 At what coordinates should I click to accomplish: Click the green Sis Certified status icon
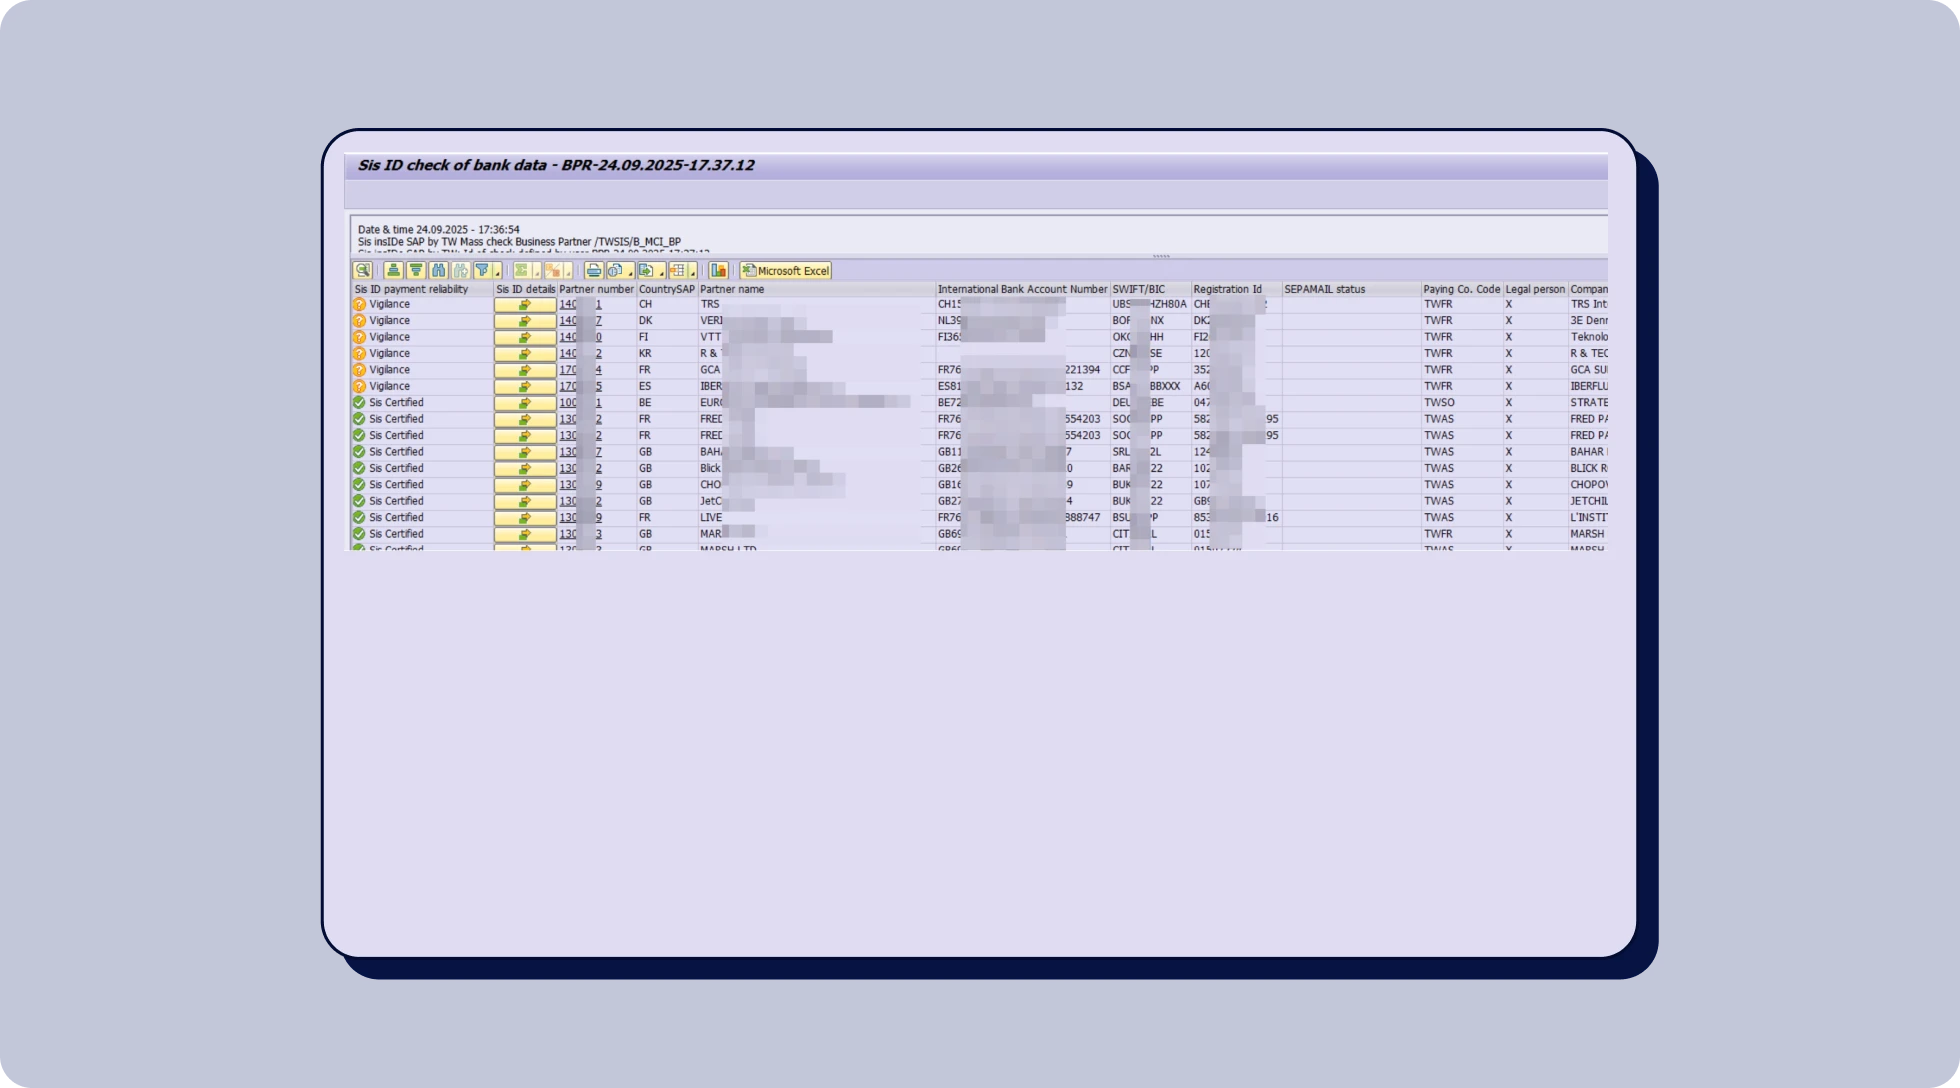[359, 402]
